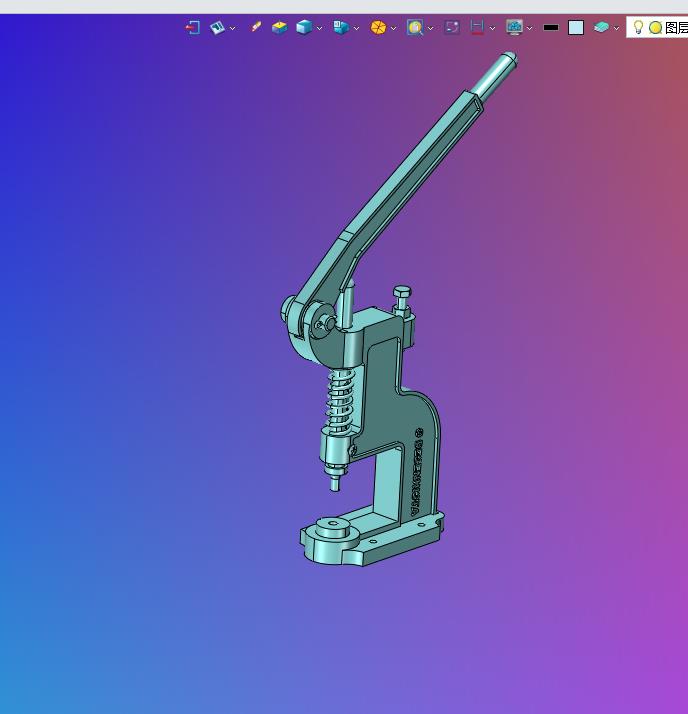Screen dimensions: 688x714
Task: Expand the shaded cube dropdown arrow
Action: point(320,28)
